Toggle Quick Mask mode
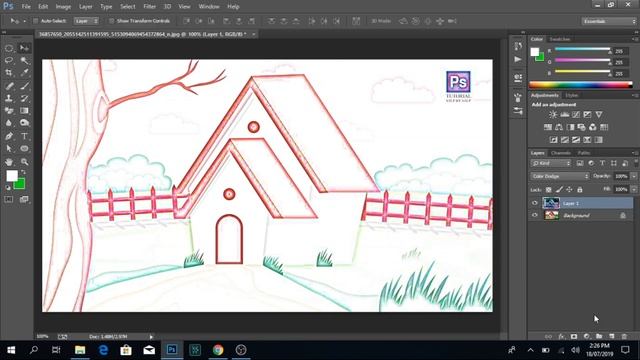Image resolution: width=640 pixels, height=360 pixels. tap(9, 200)
